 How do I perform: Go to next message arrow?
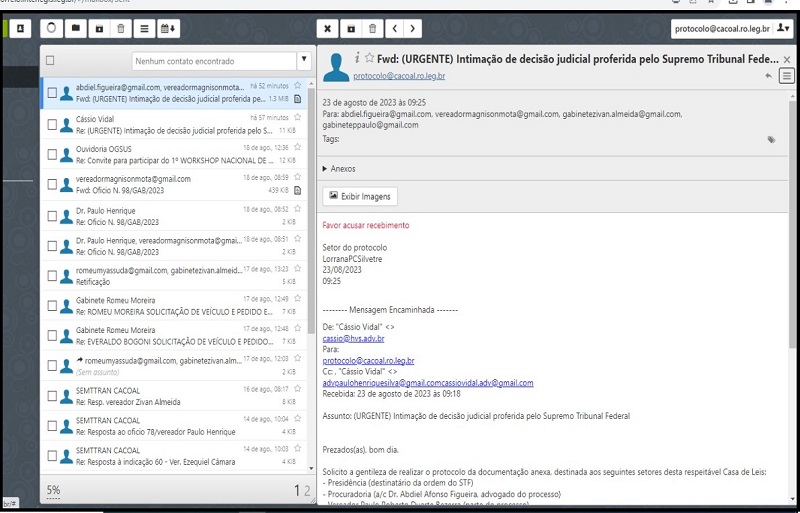pos(413,29)
